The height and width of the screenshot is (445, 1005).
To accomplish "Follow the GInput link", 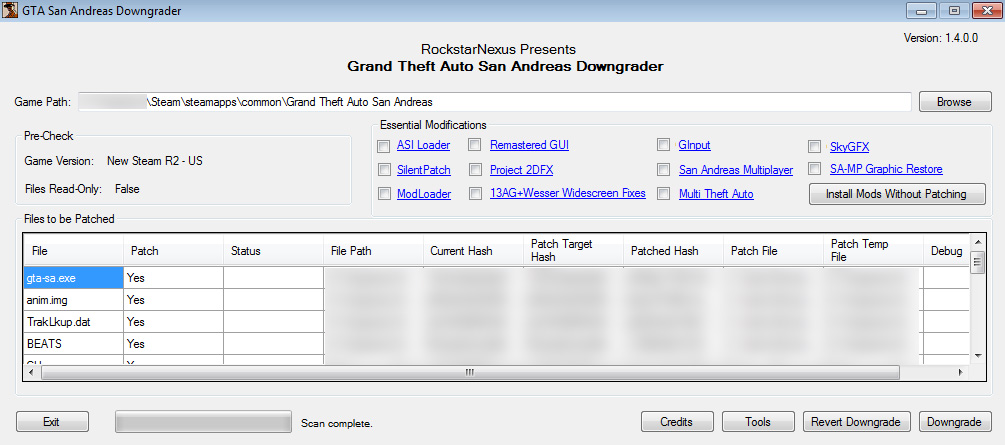I will click(x=694, y=145).
